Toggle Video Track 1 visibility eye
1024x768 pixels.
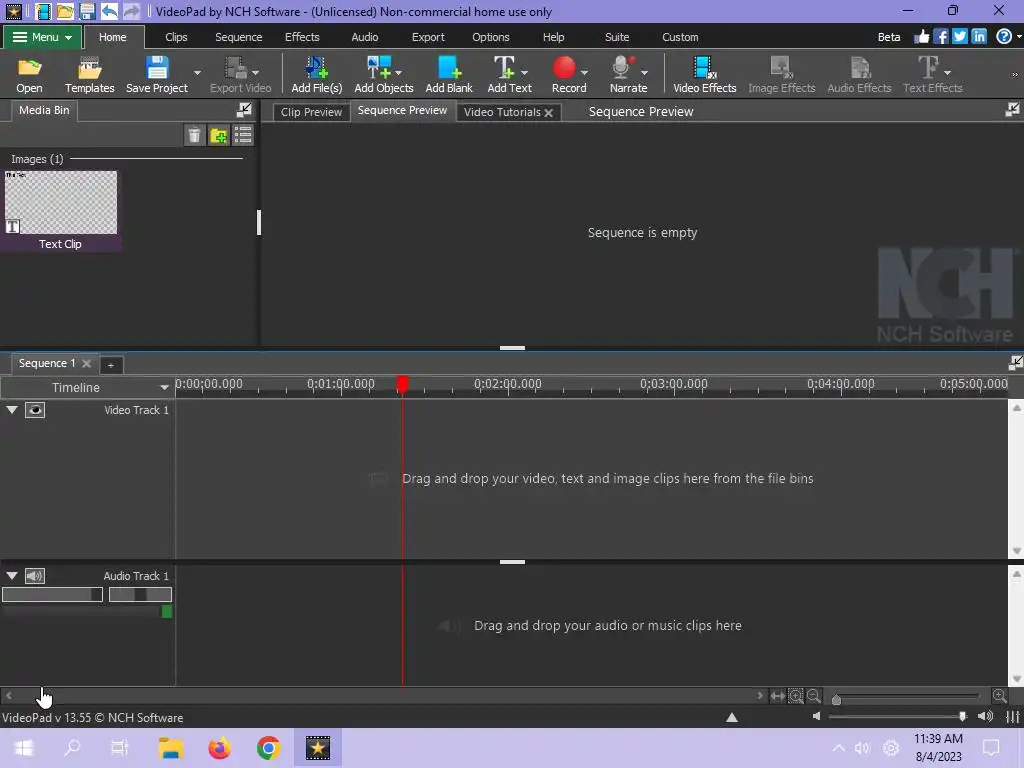click(x=35, y=410)
